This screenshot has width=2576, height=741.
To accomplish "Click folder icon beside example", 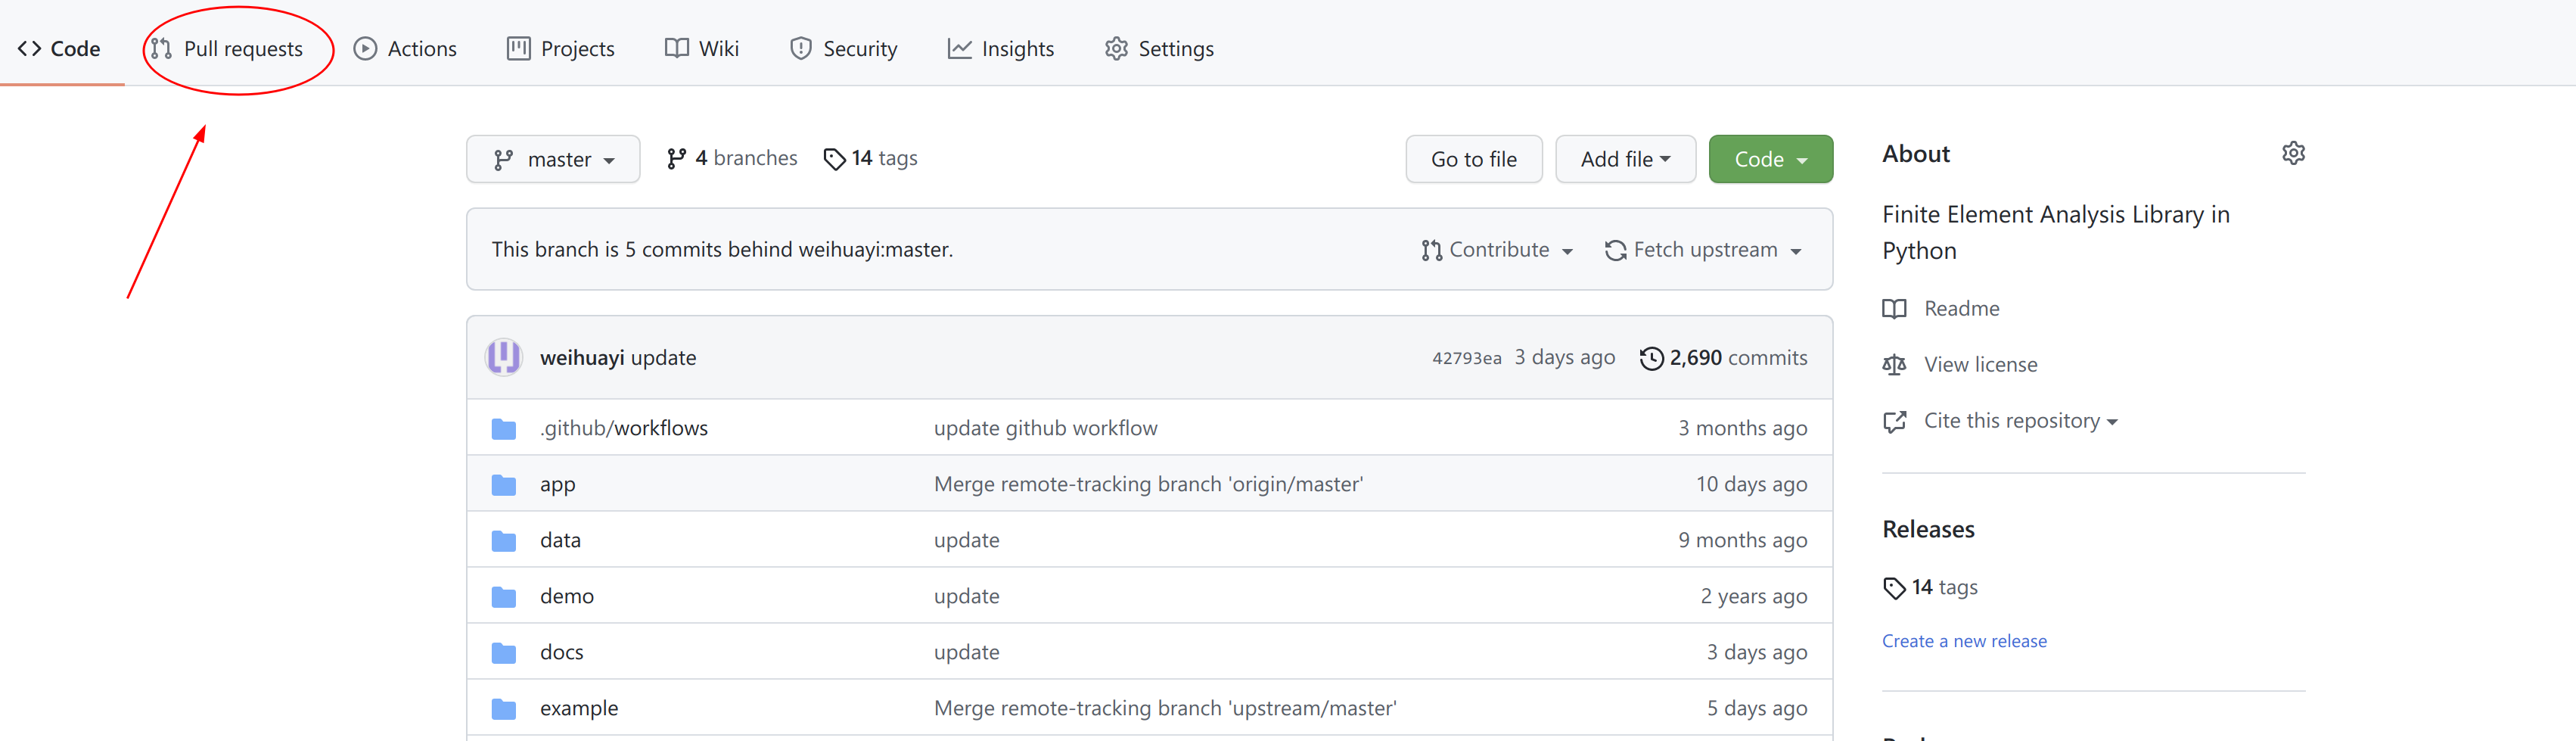I will 504,709.
